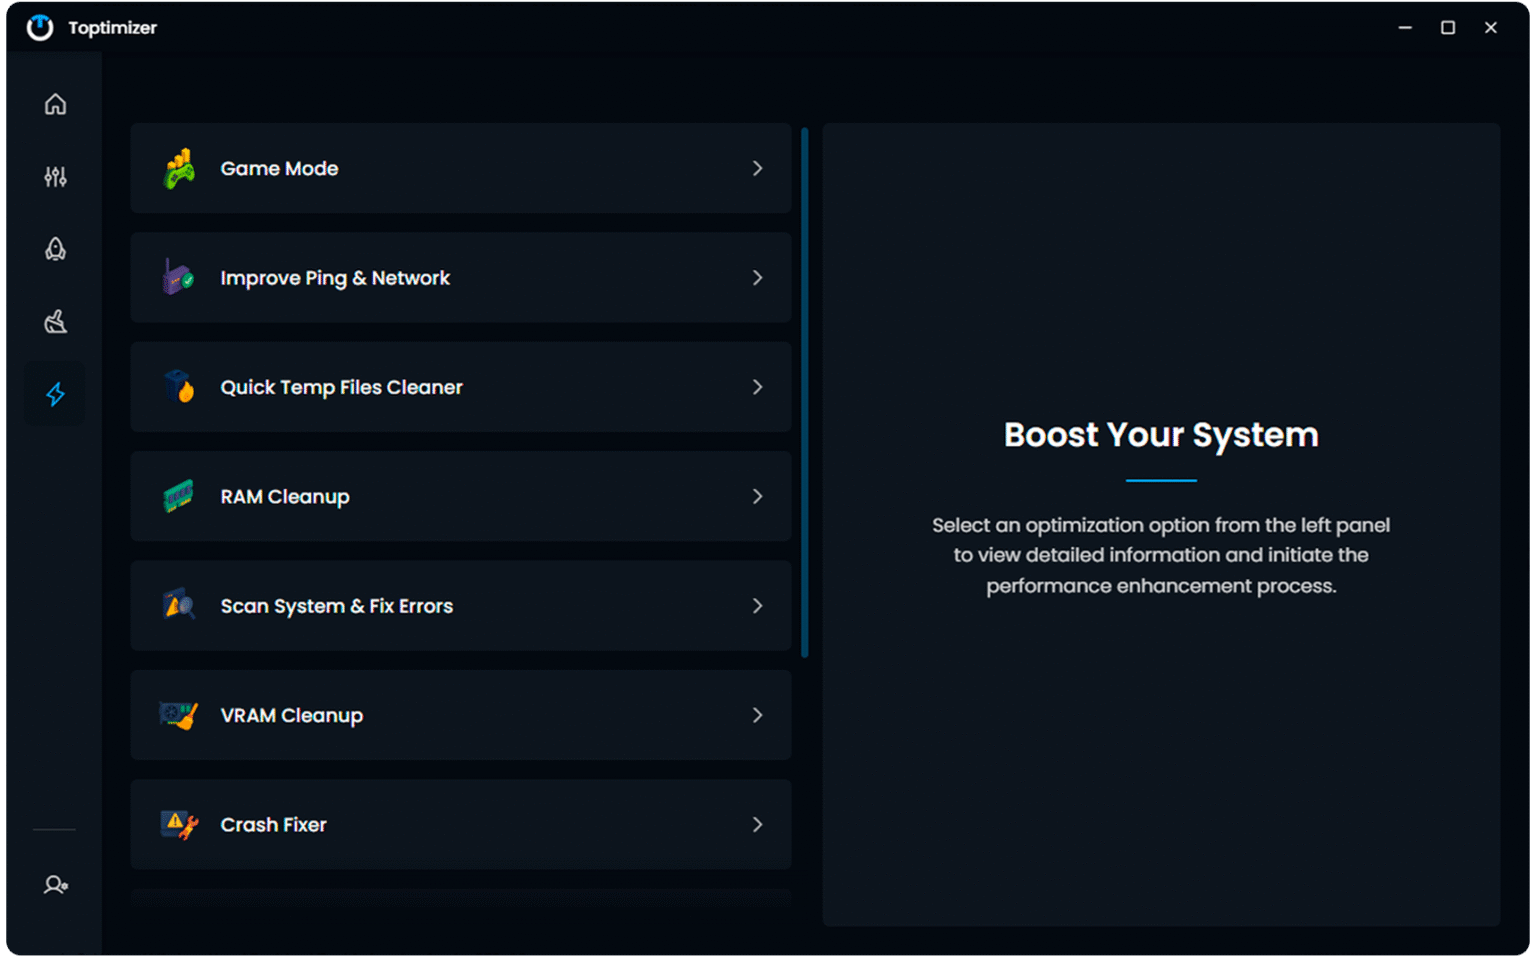Expand Improve Ping & Network chevron
Screen dimensions: 1536x959
(757, 278)
